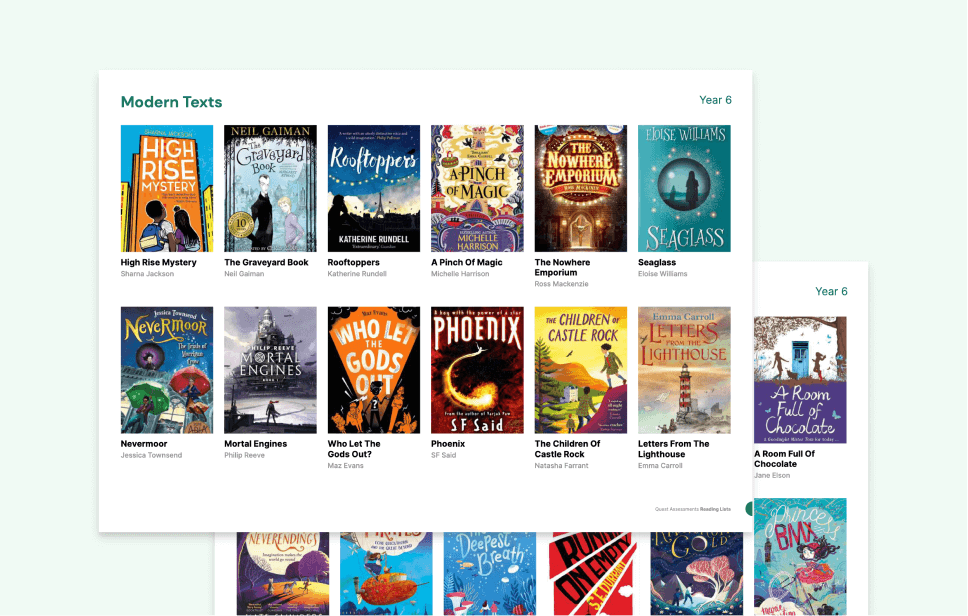Click author name SF Said
The height and width of the screenshot is (616, 968).
tap(443, 455)
